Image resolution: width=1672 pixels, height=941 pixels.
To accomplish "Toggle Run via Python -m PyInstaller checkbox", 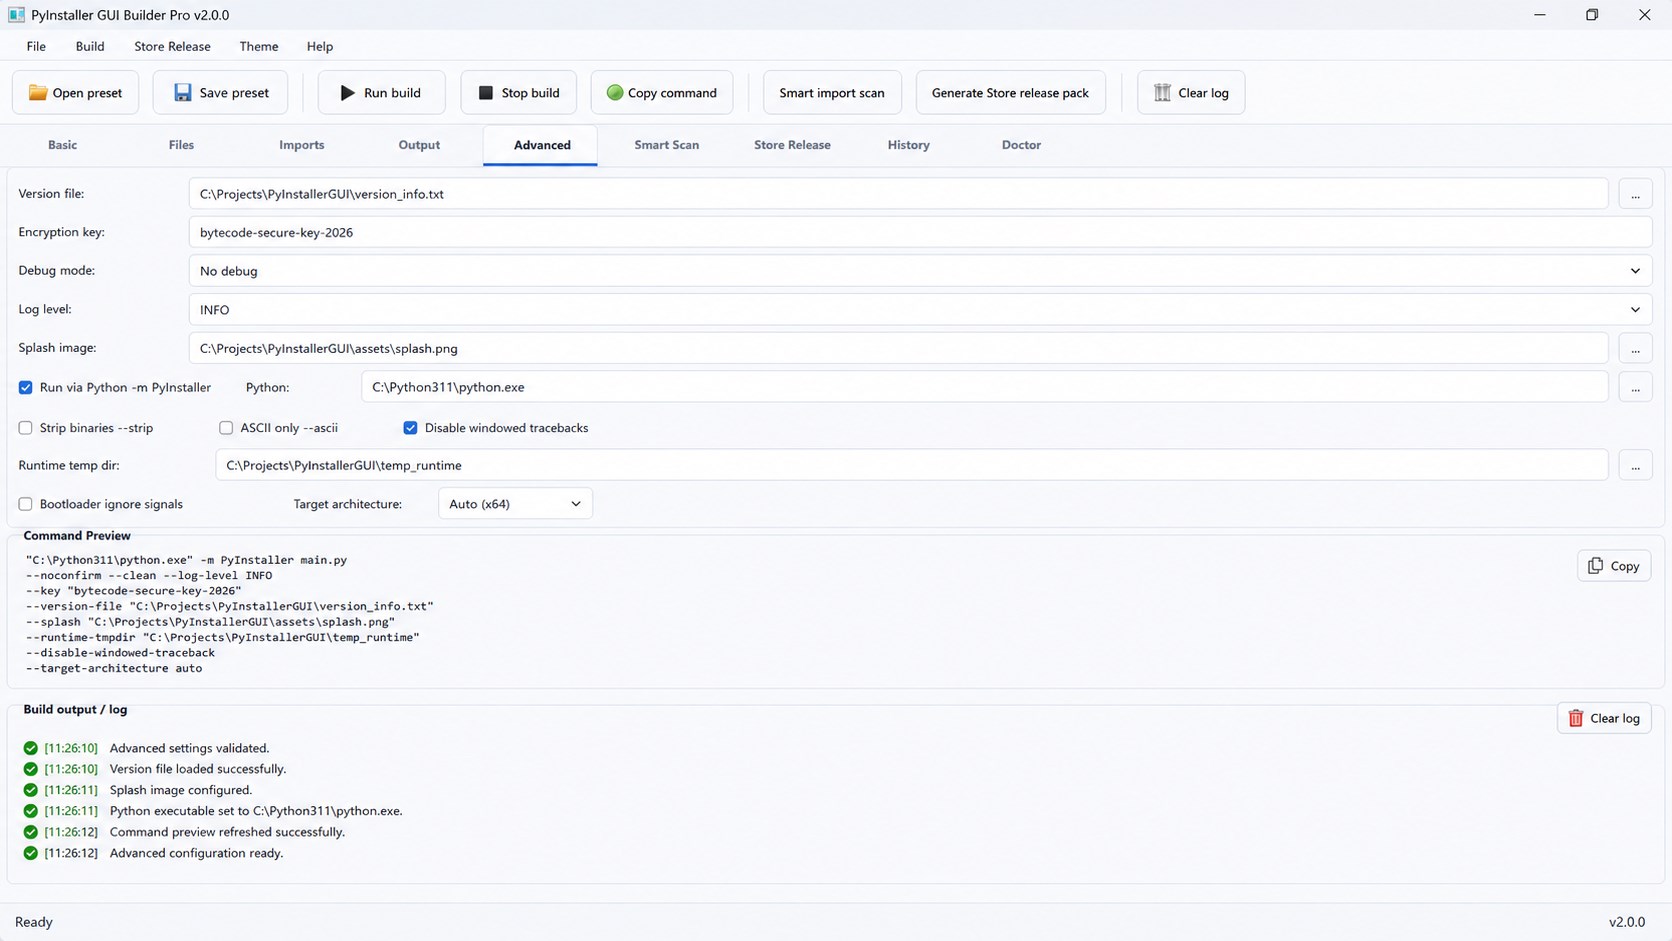I will (26, 388).
